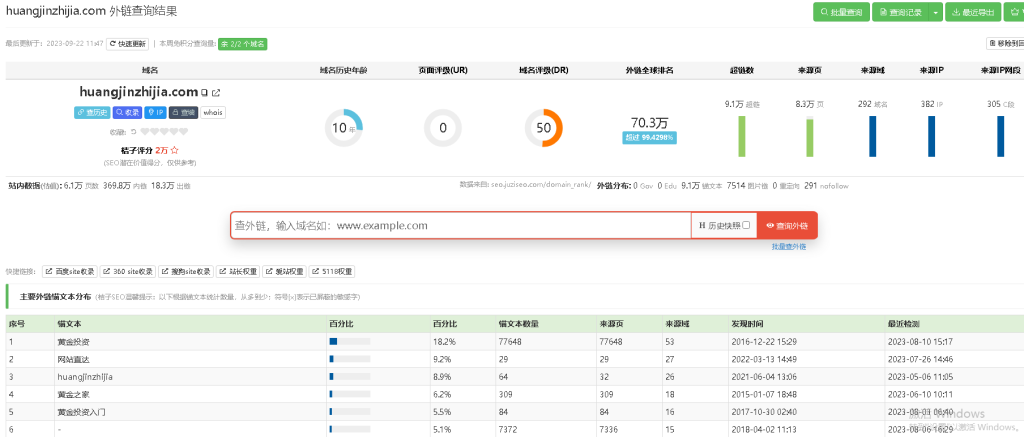Select the third heart in 收藏 rating
Screen dimensions: 1024x437
pos(165,132)
